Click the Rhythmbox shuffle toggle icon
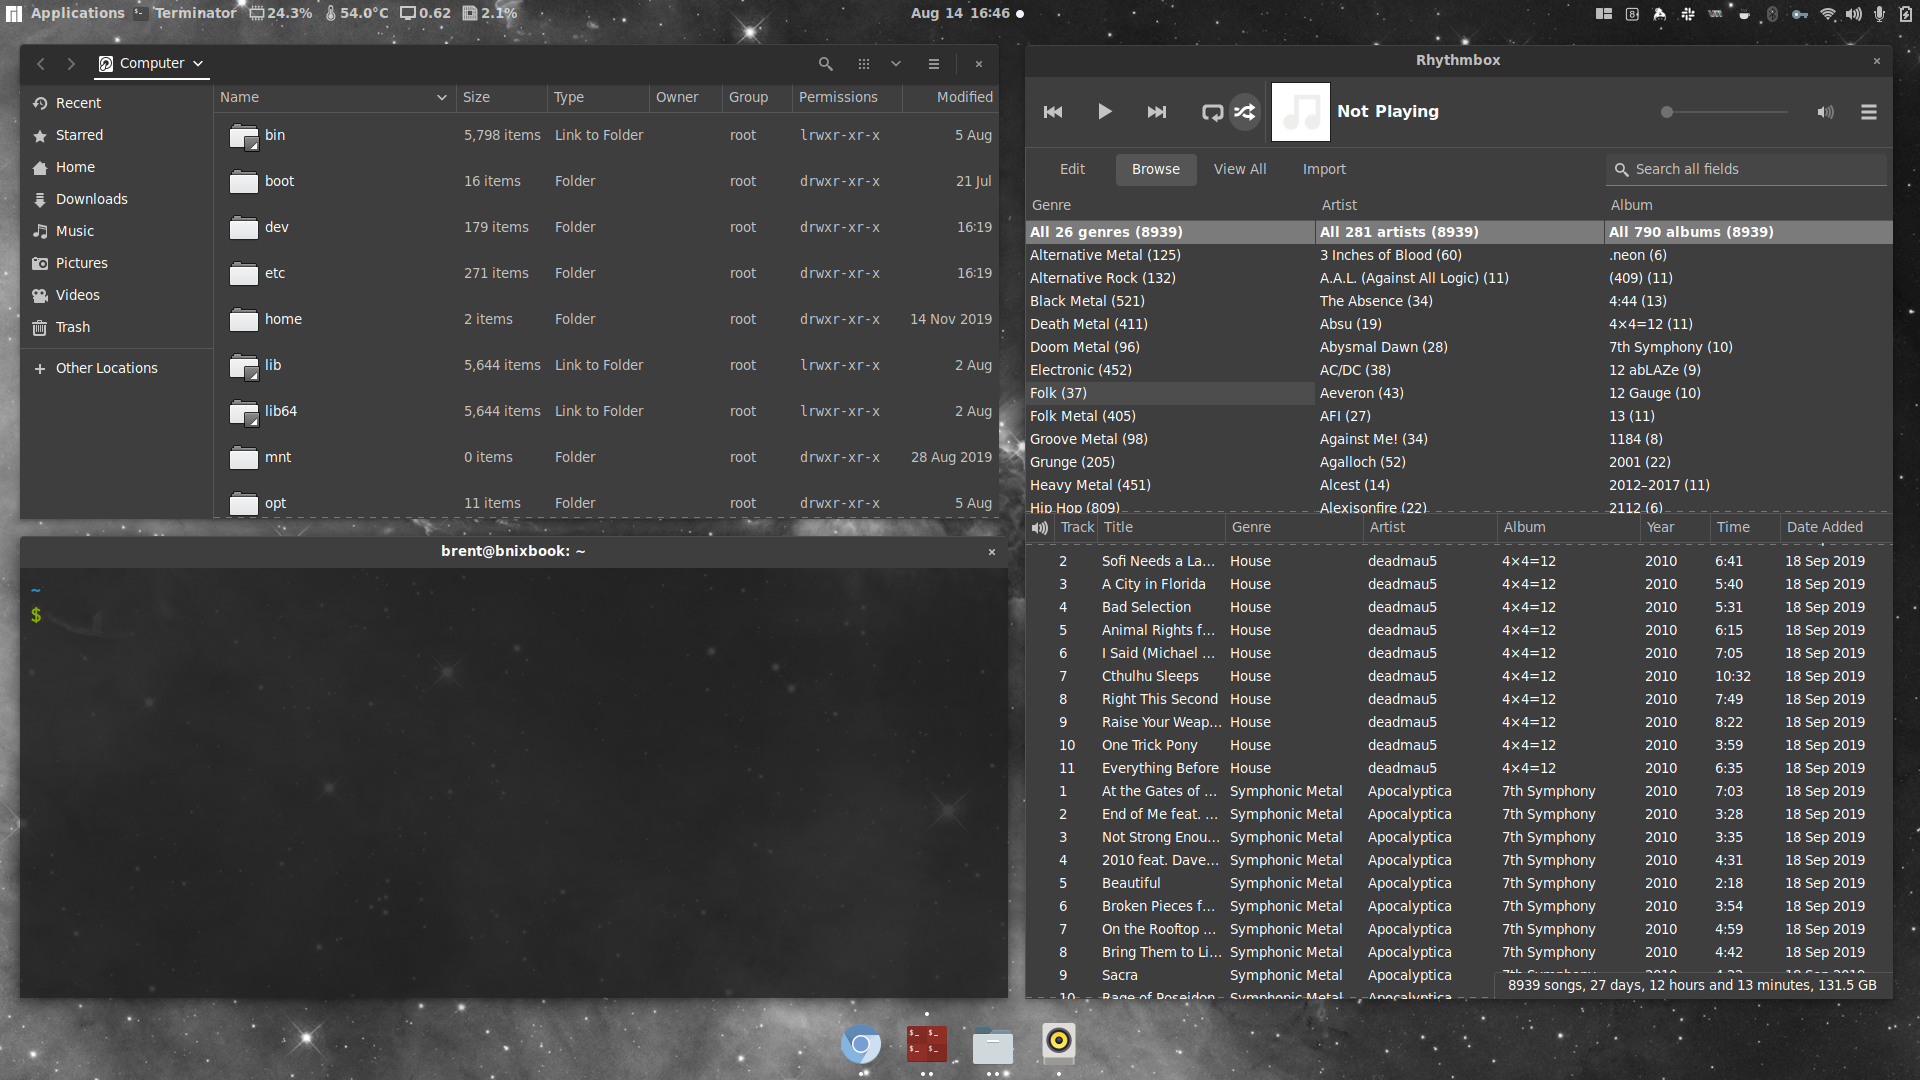 1245,112
